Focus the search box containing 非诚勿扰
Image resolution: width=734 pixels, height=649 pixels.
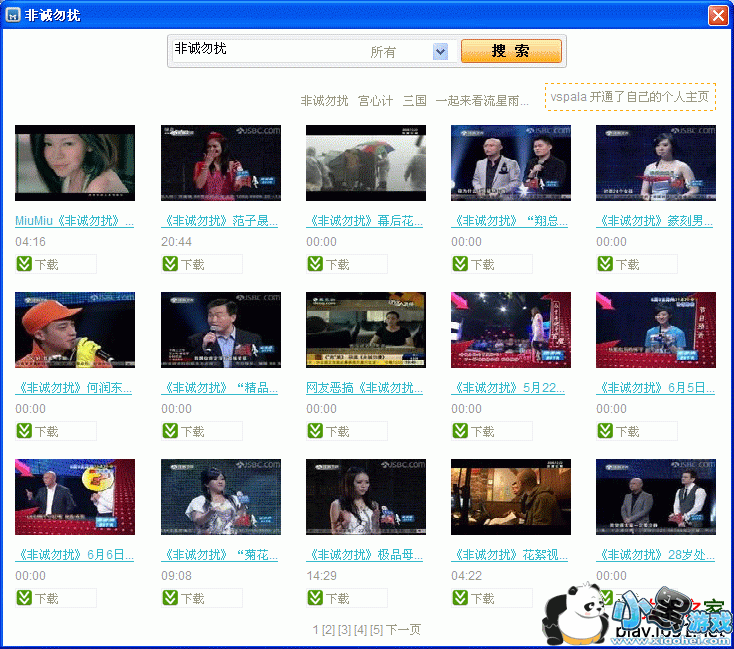(x=267, y=51)
